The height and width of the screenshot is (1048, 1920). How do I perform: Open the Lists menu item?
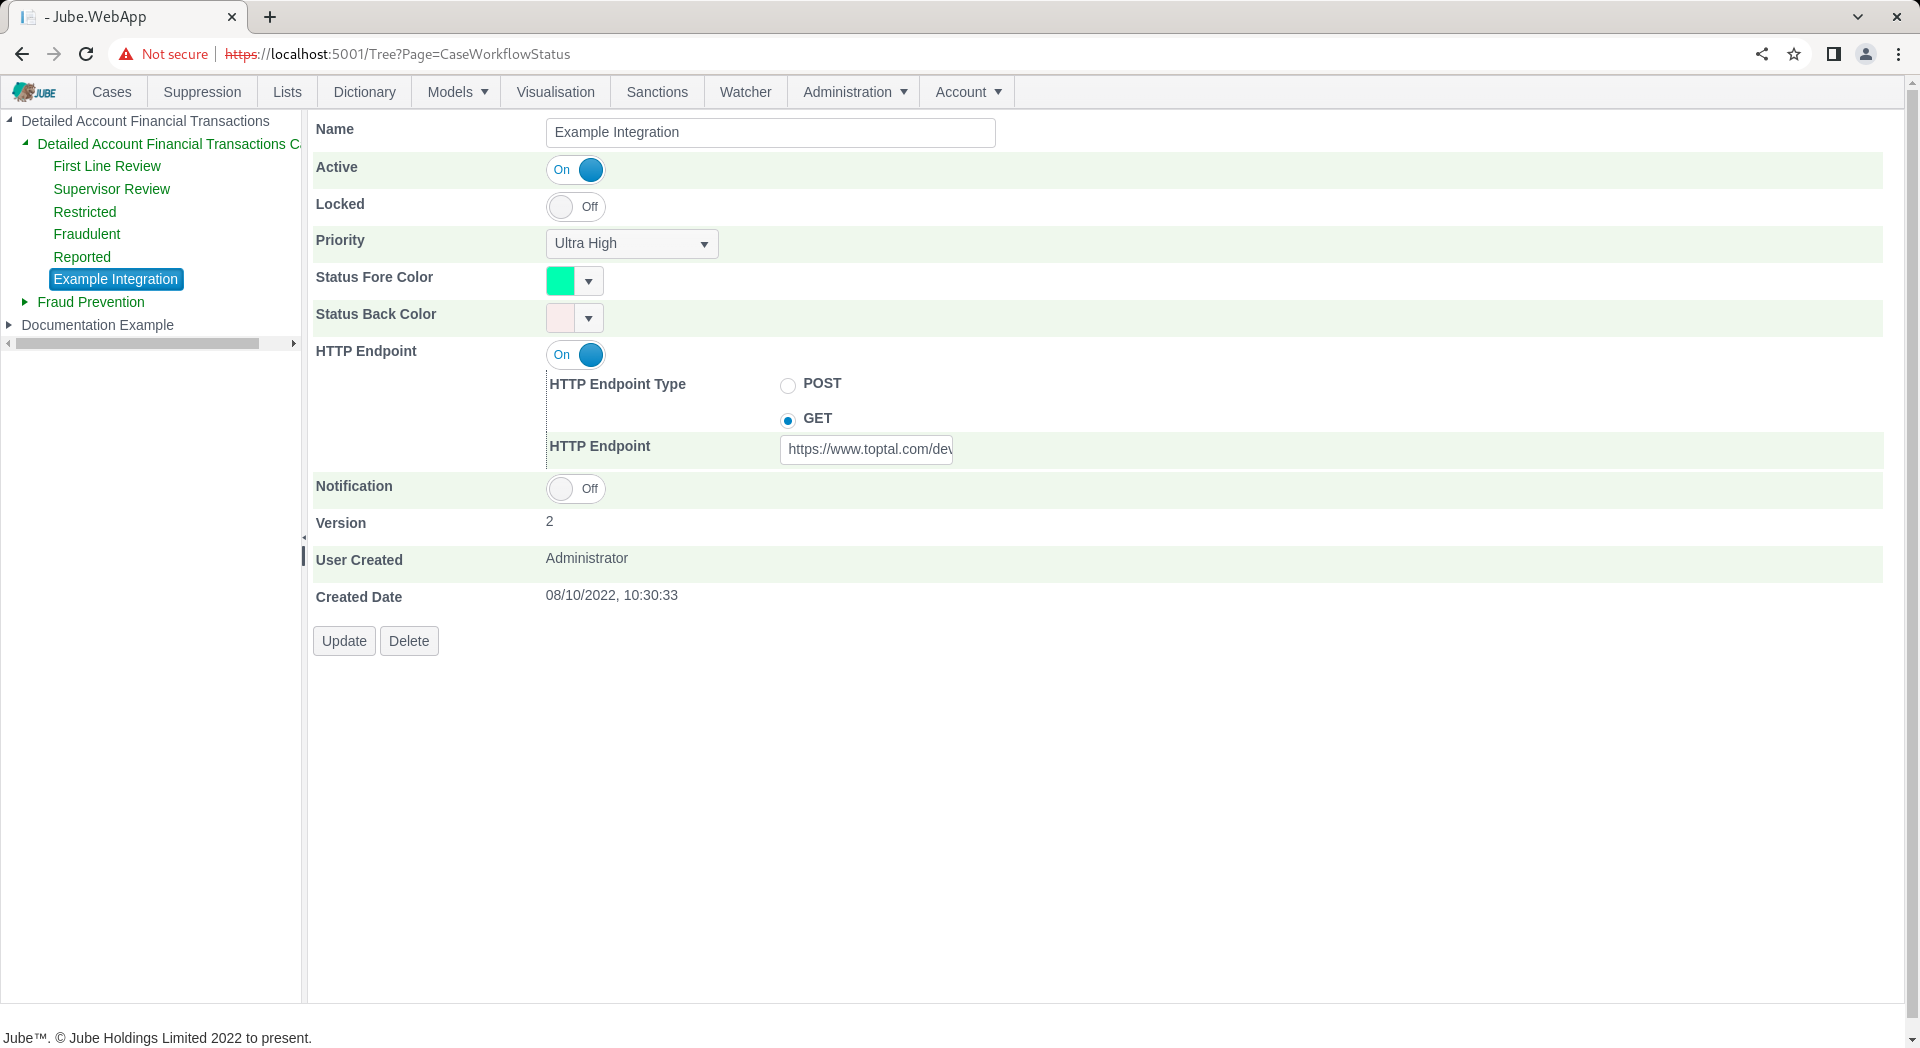click(287, 92)
